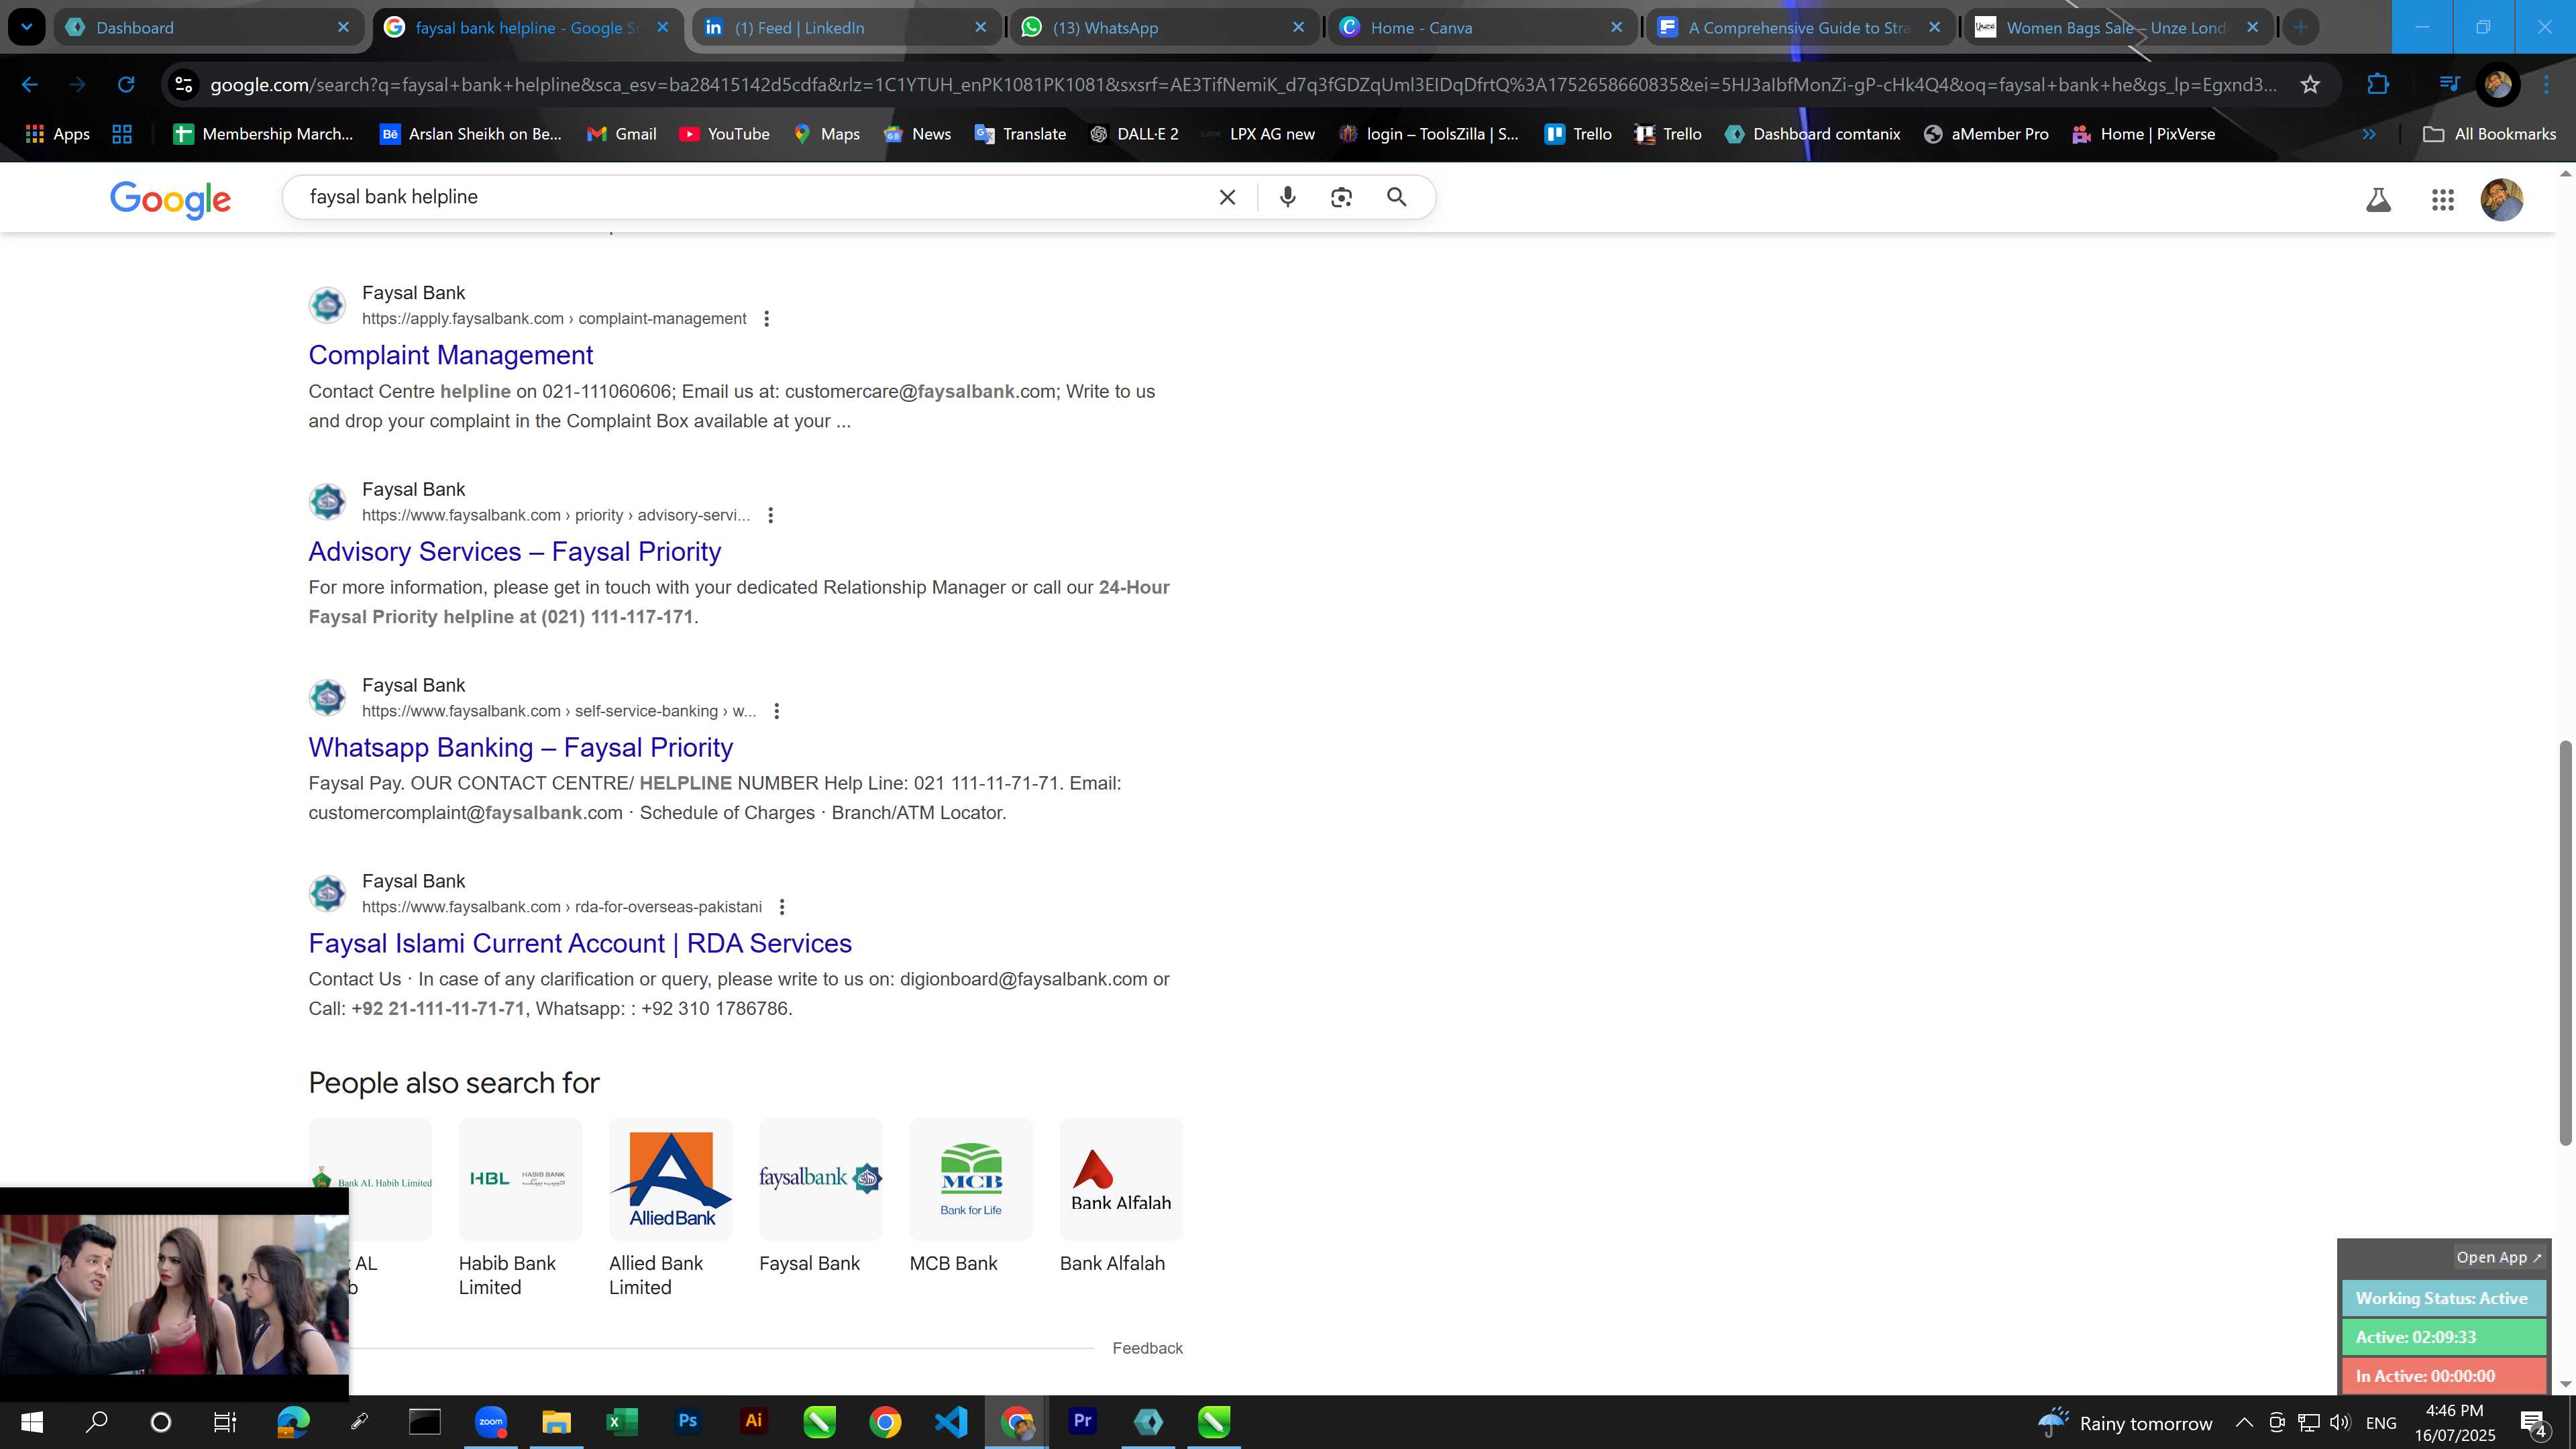Viewport: 2576px width, 1449px height.
Task: Open Windows Start menu
Action: pos(31,1421)
